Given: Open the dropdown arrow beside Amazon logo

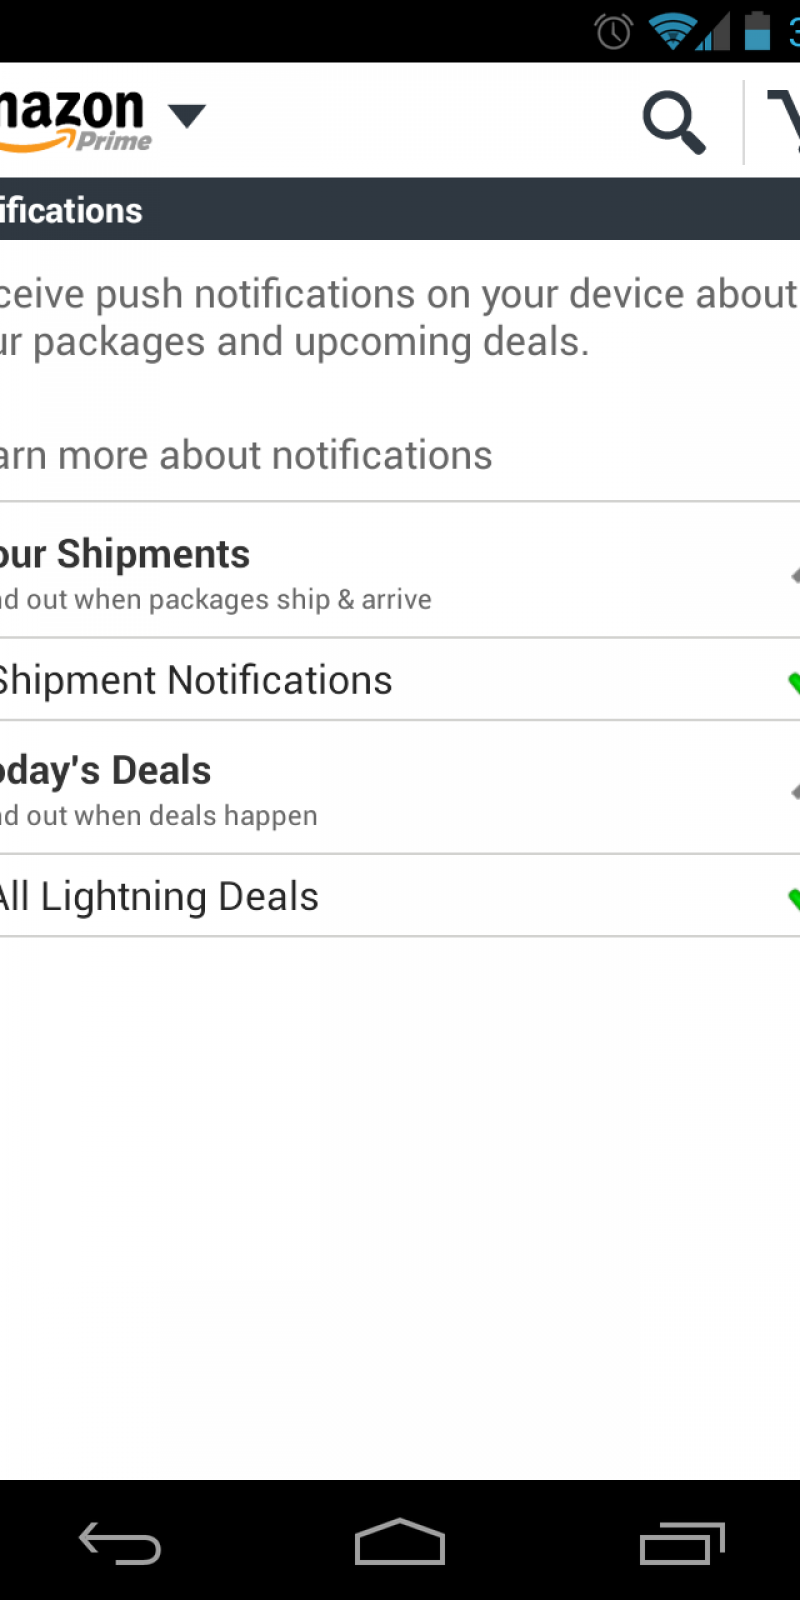Looking at the screenshot, I should pos(186,116).
